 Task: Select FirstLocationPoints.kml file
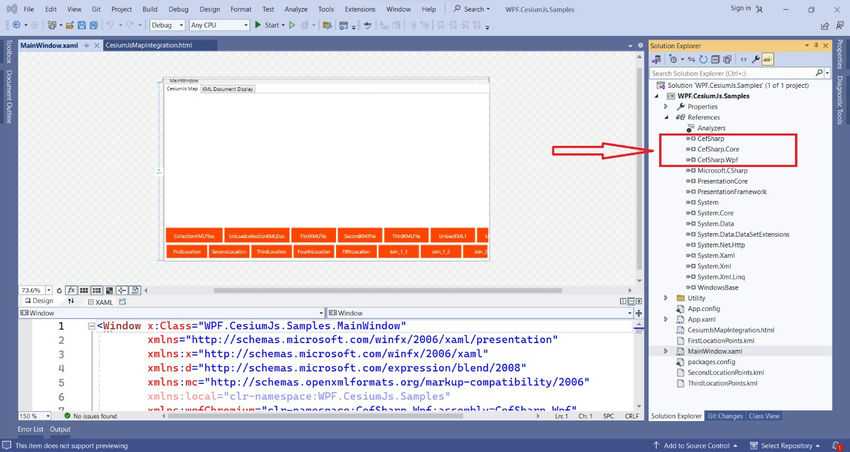click(720, 341)
